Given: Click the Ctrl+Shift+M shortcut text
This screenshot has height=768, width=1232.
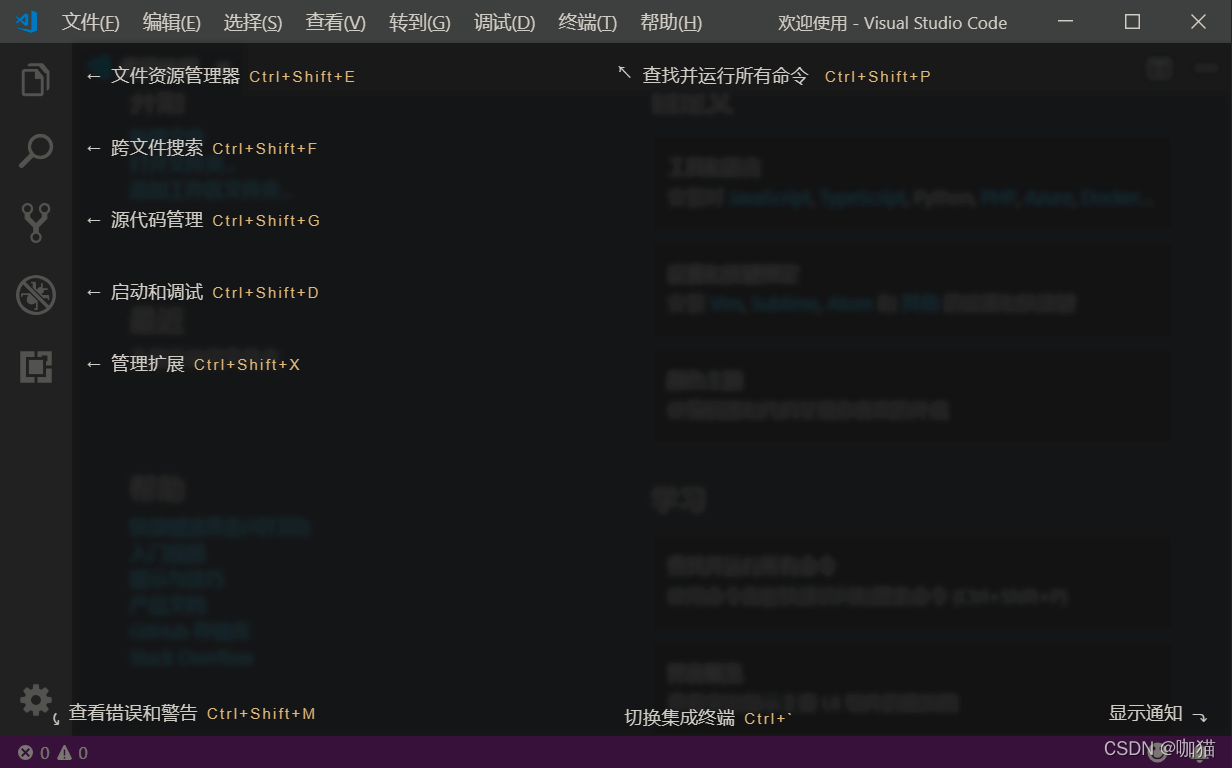Looking at the screenshot, I should [x=261, y=714].
